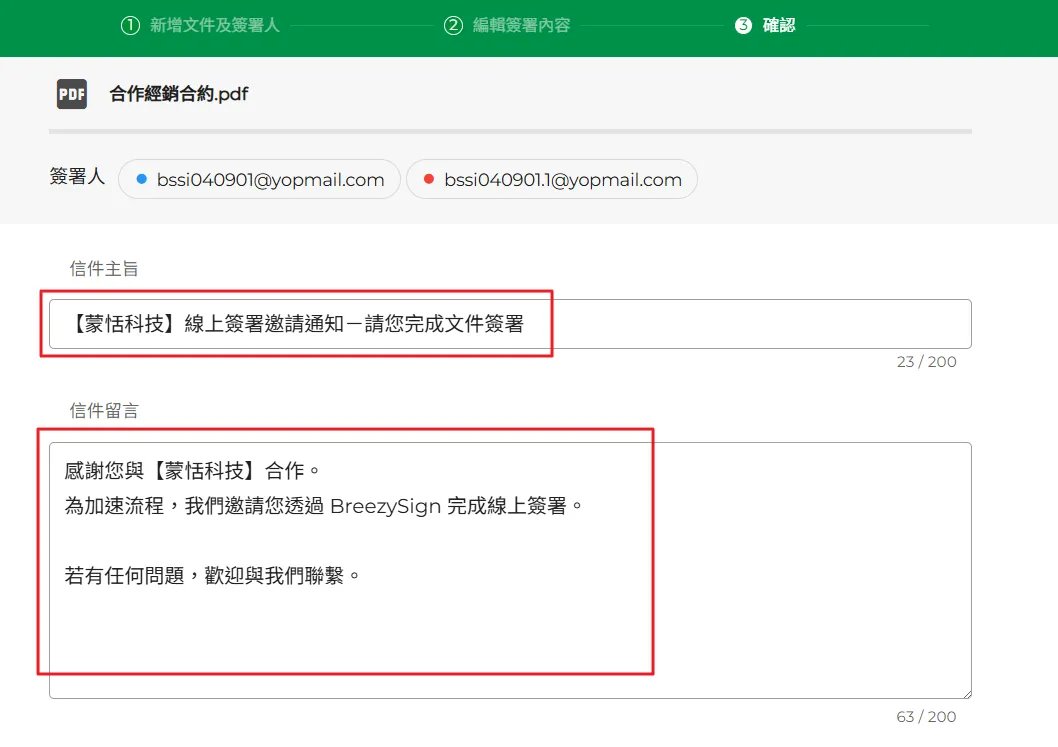Click the blue dot on first signer chip
The image size is (1058, 747).
[x=141, y=180]
